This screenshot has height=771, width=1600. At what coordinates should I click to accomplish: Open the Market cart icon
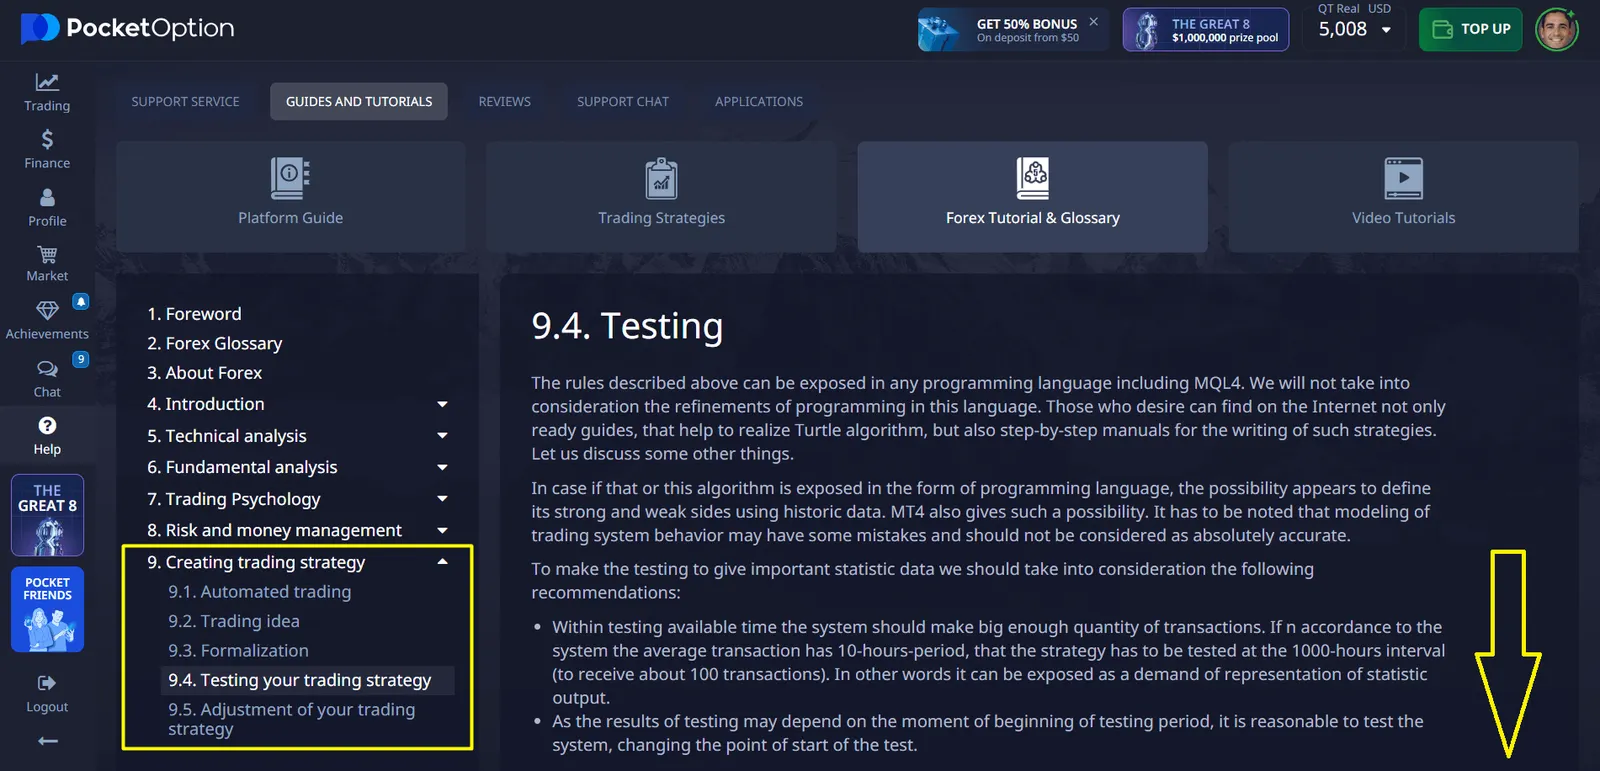47,255
